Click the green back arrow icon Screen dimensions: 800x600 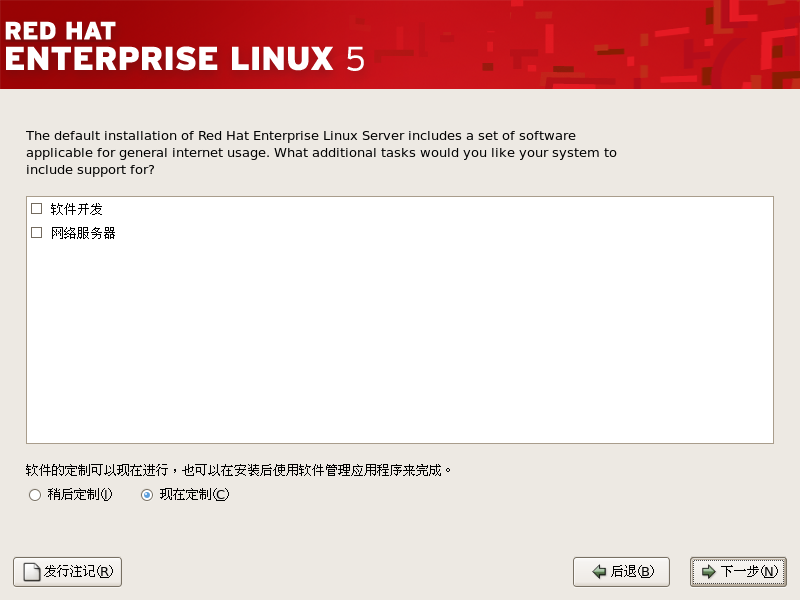tap(599, 572)
